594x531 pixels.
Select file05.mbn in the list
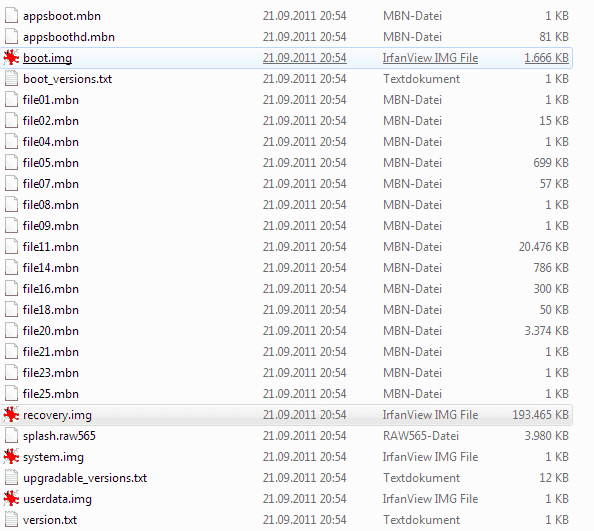51,163
